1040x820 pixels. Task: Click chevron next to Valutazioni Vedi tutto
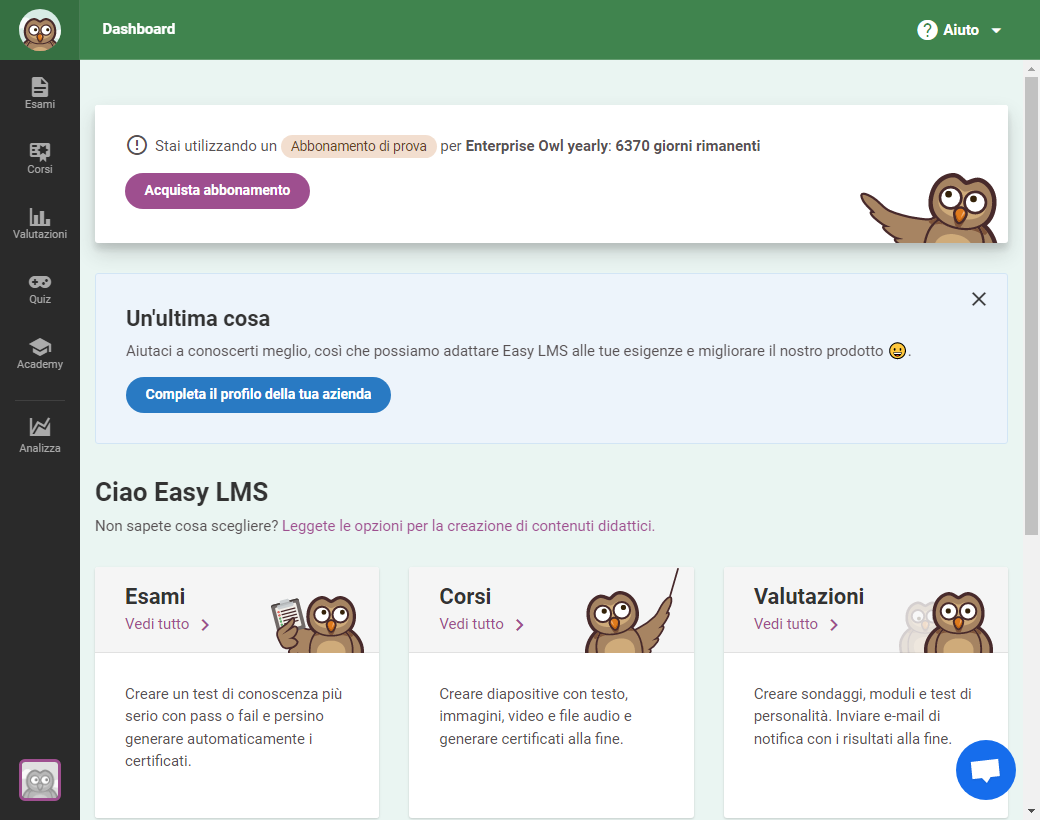coord(834,625)
